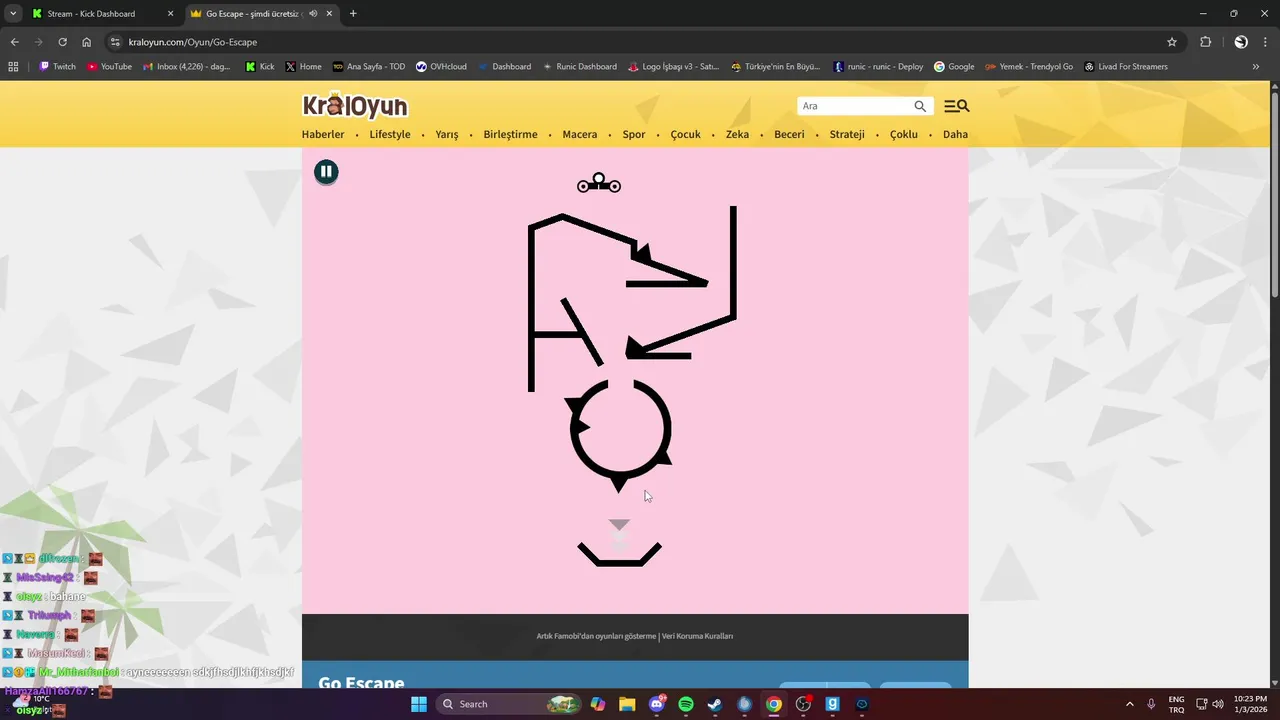Close the Stream - Kick Dashboard tab
The image size is (1280, 720).
[x=170, y=14]
